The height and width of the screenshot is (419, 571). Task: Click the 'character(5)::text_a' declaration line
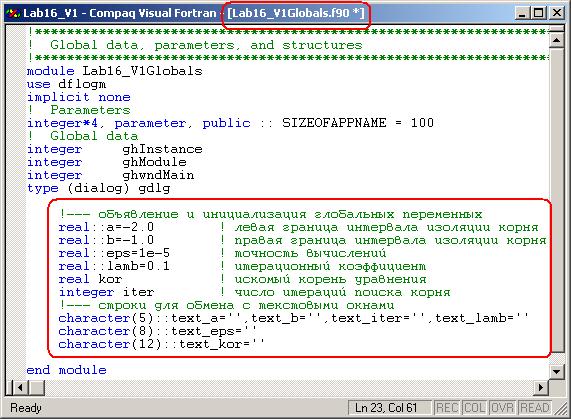coord(294,318)
